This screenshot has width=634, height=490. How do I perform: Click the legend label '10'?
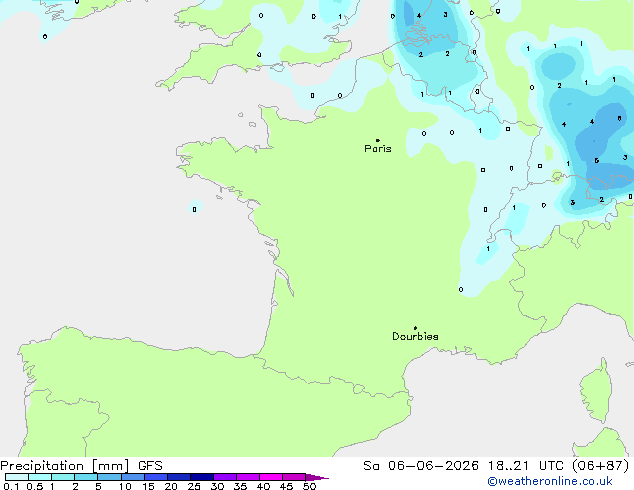coord(125,486)
